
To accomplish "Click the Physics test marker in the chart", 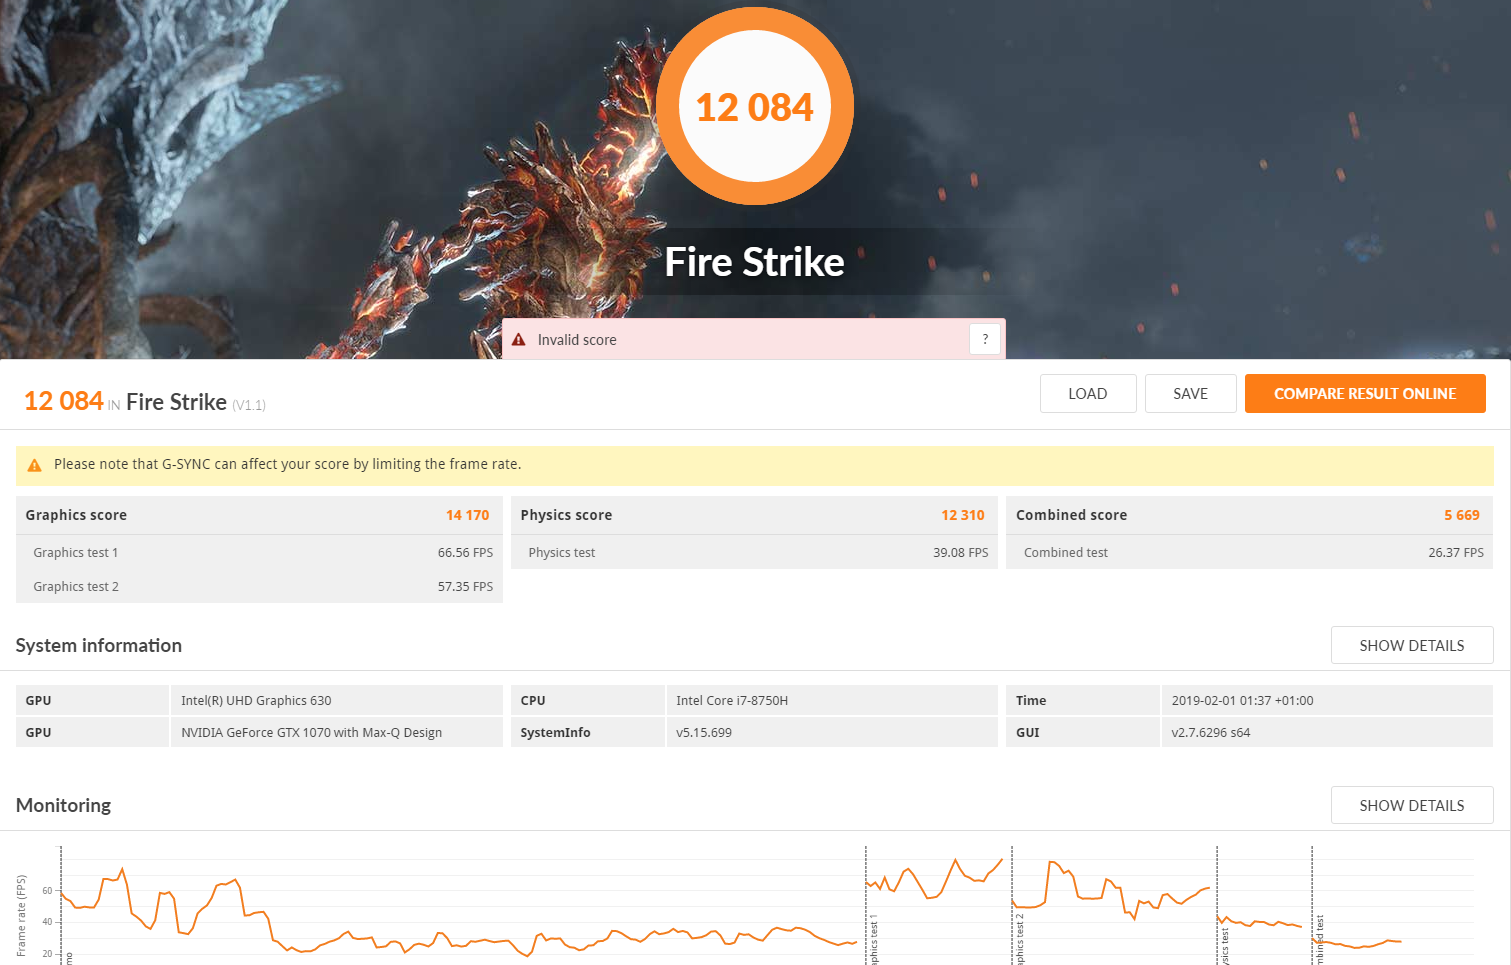I will [x=1224, y=946].
